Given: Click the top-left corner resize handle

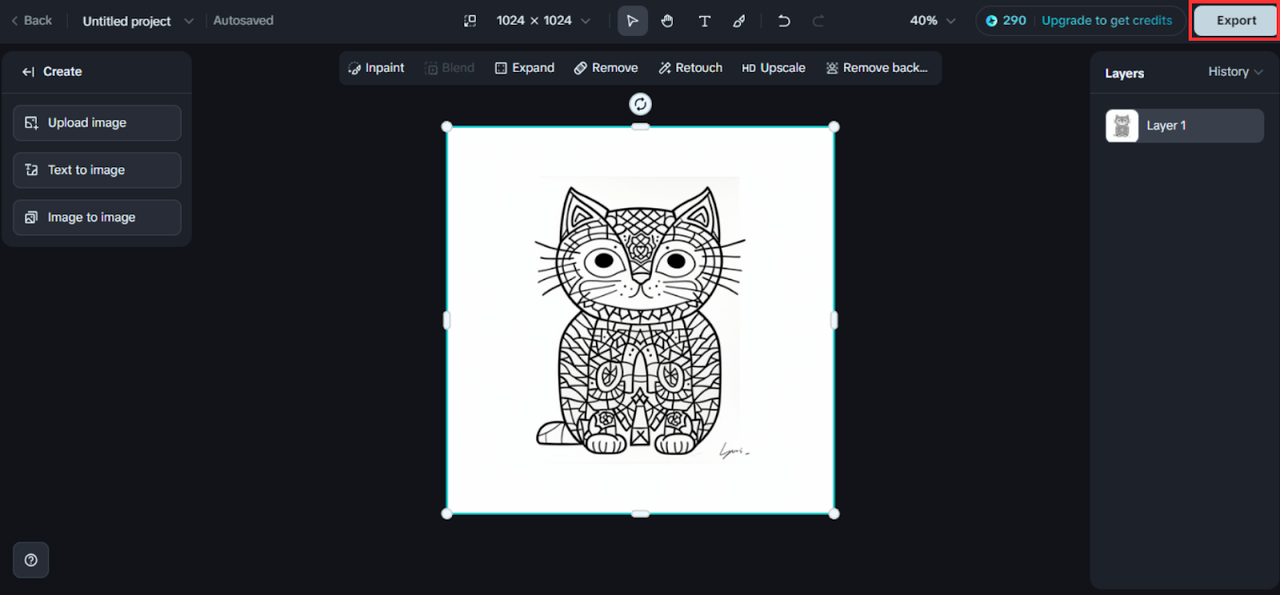Looking at the screenshot, I should [447, 127].
